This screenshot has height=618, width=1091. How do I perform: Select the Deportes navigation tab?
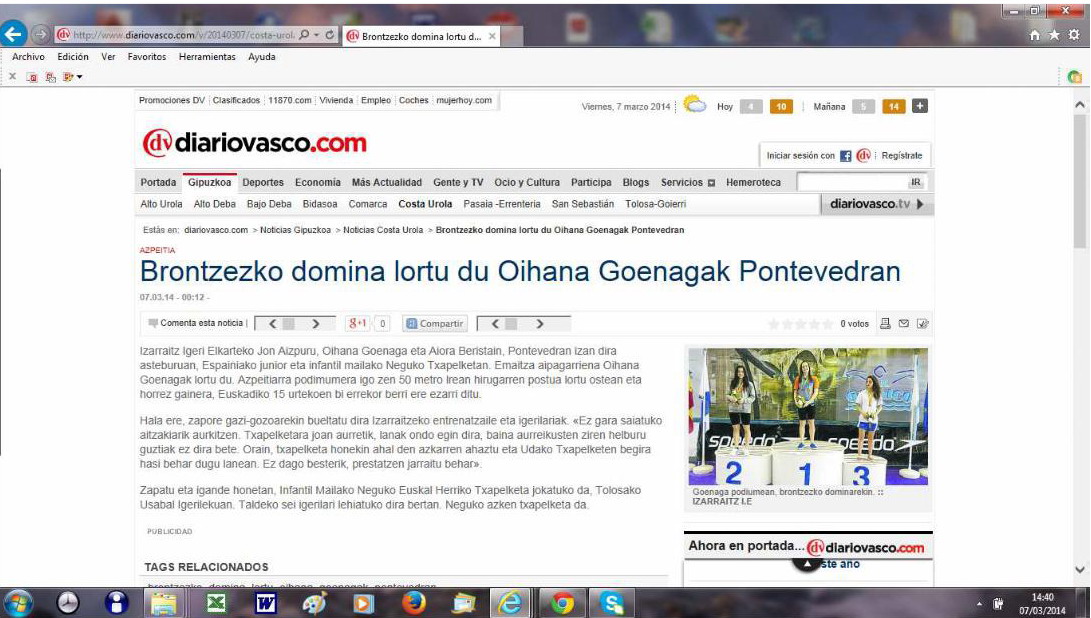[x=263, y=183]
